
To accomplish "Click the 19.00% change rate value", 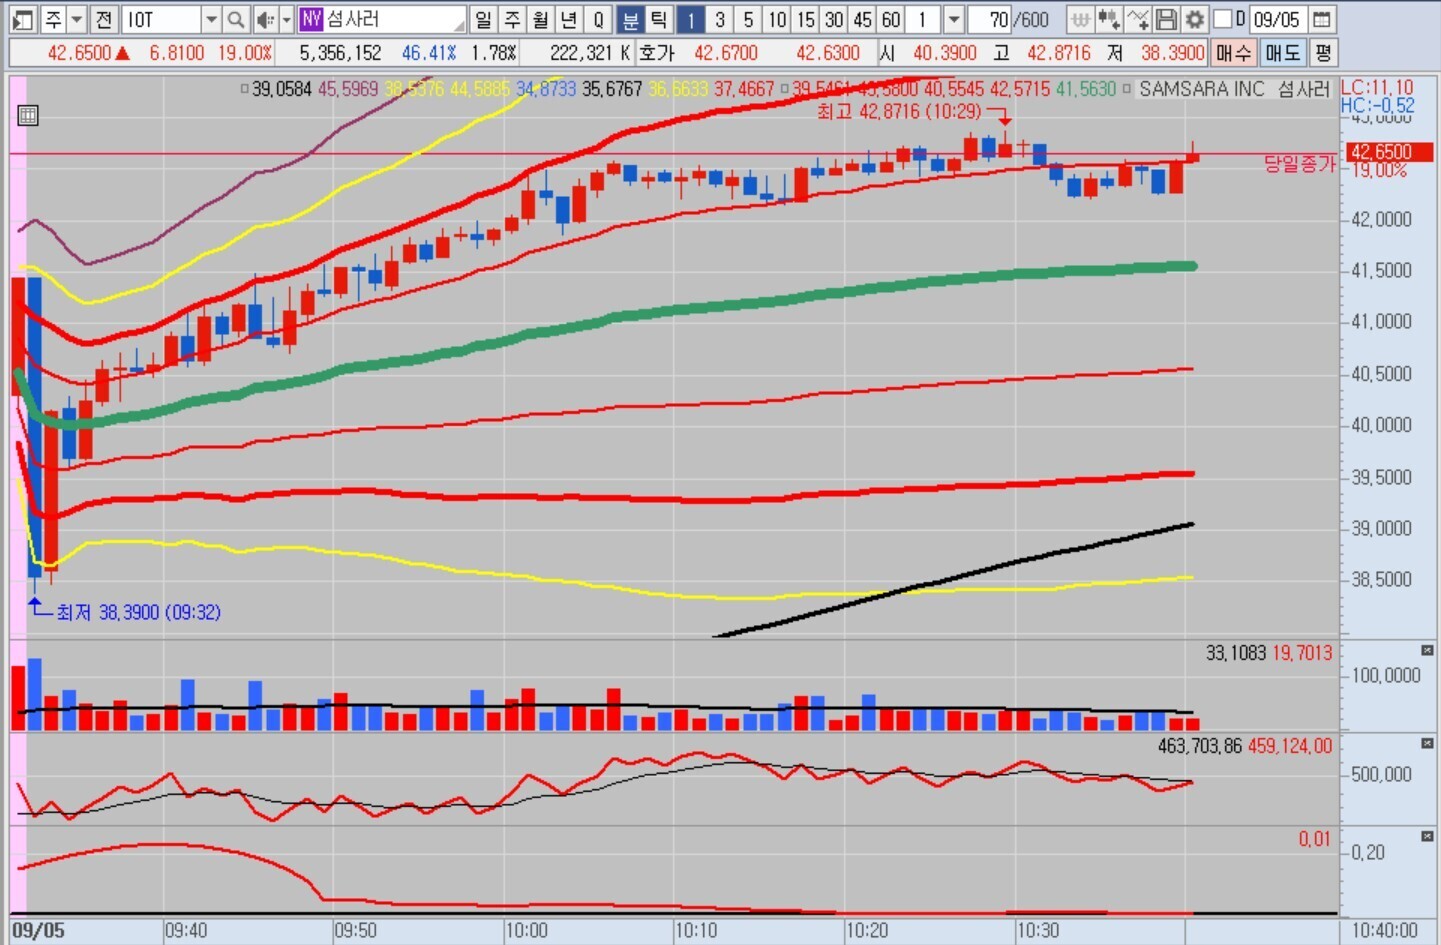I will (x=245, y=52).
